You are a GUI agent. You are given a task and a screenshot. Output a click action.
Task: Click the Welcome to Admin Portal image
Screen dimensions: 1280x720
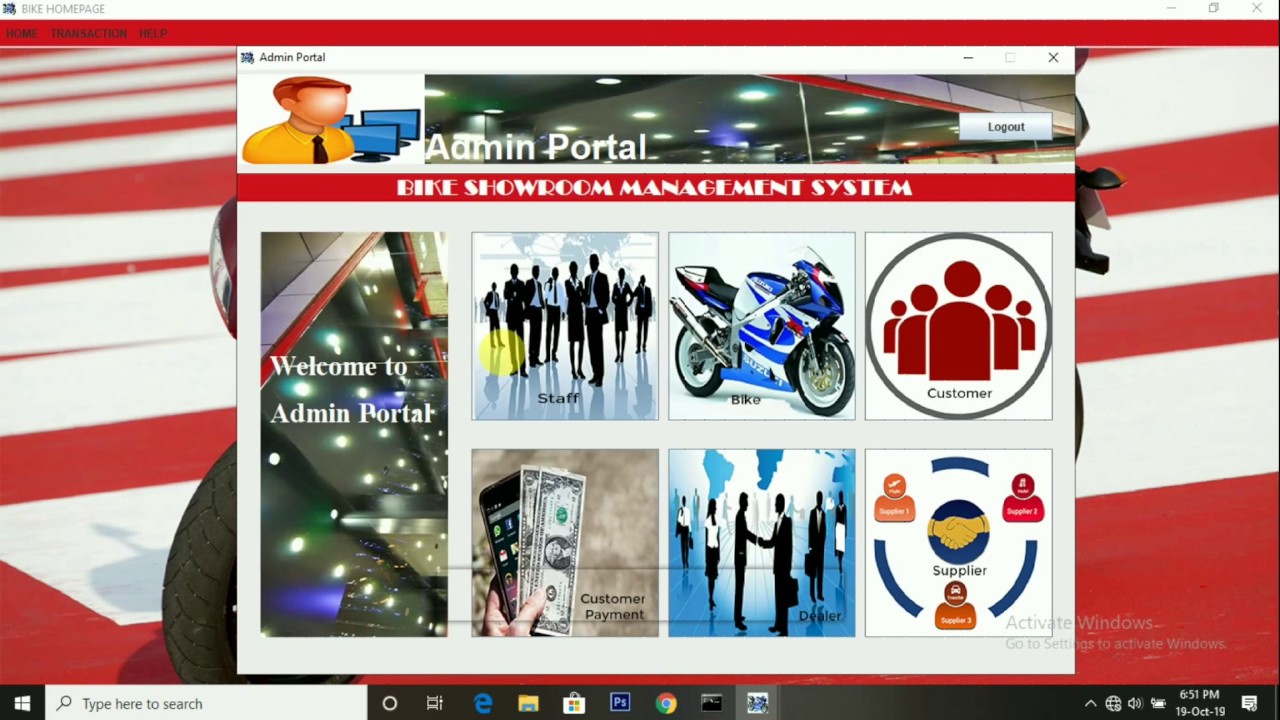click(x=354, y=435)
